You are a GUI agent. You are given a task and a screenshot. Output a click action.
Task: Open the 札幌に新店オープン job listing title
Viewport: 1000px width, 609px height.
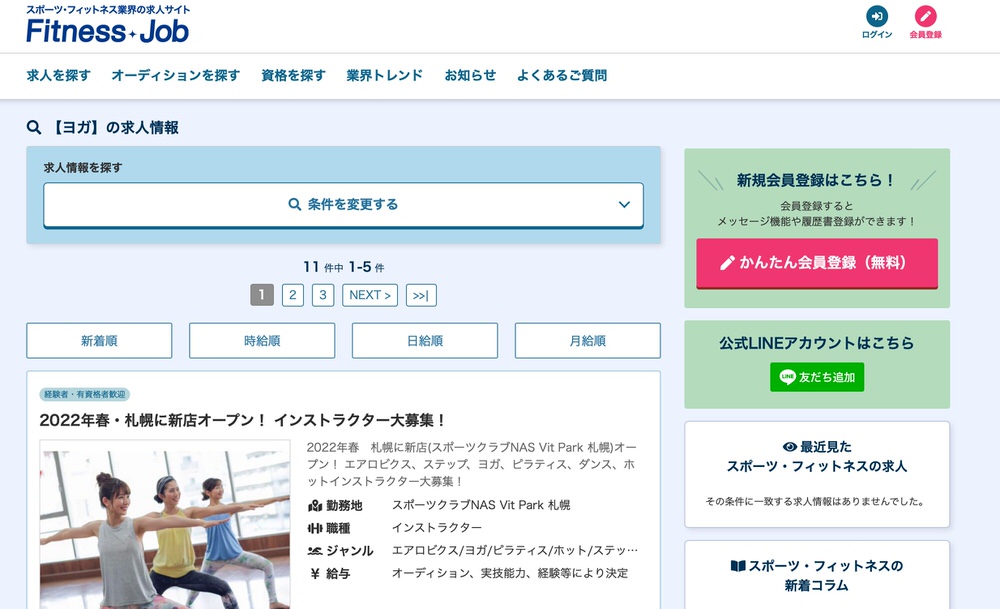(x=243, y=420)
